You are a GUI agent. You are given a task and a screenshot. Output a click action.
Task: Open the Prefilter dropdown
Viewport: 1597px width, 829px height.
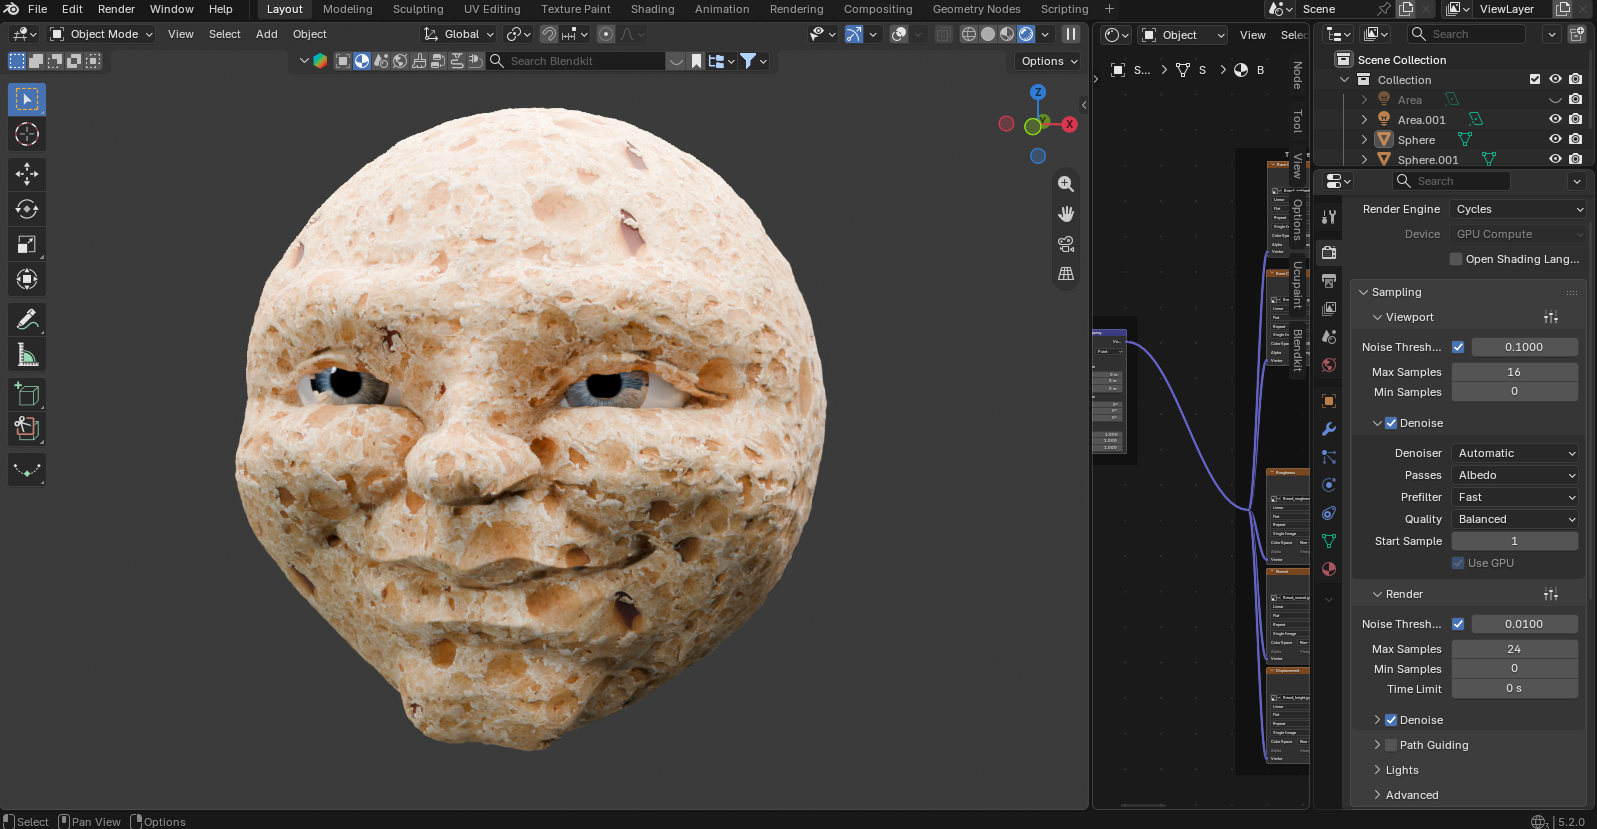1515,497
